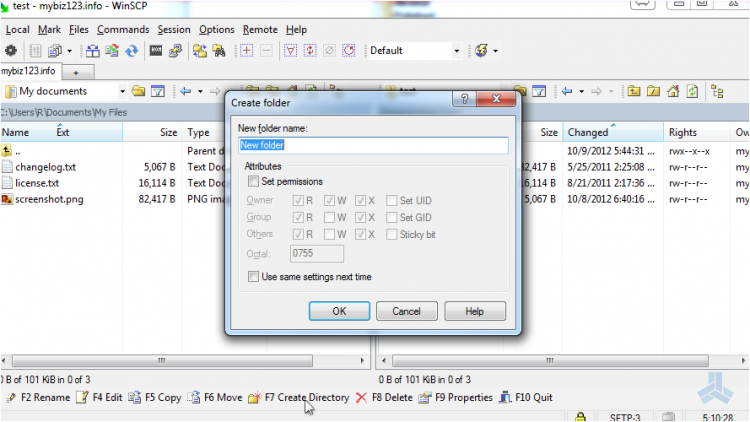Sort remote files by Changed column
The height and width of the screenshot is (422, 750).
click(612, 133)
